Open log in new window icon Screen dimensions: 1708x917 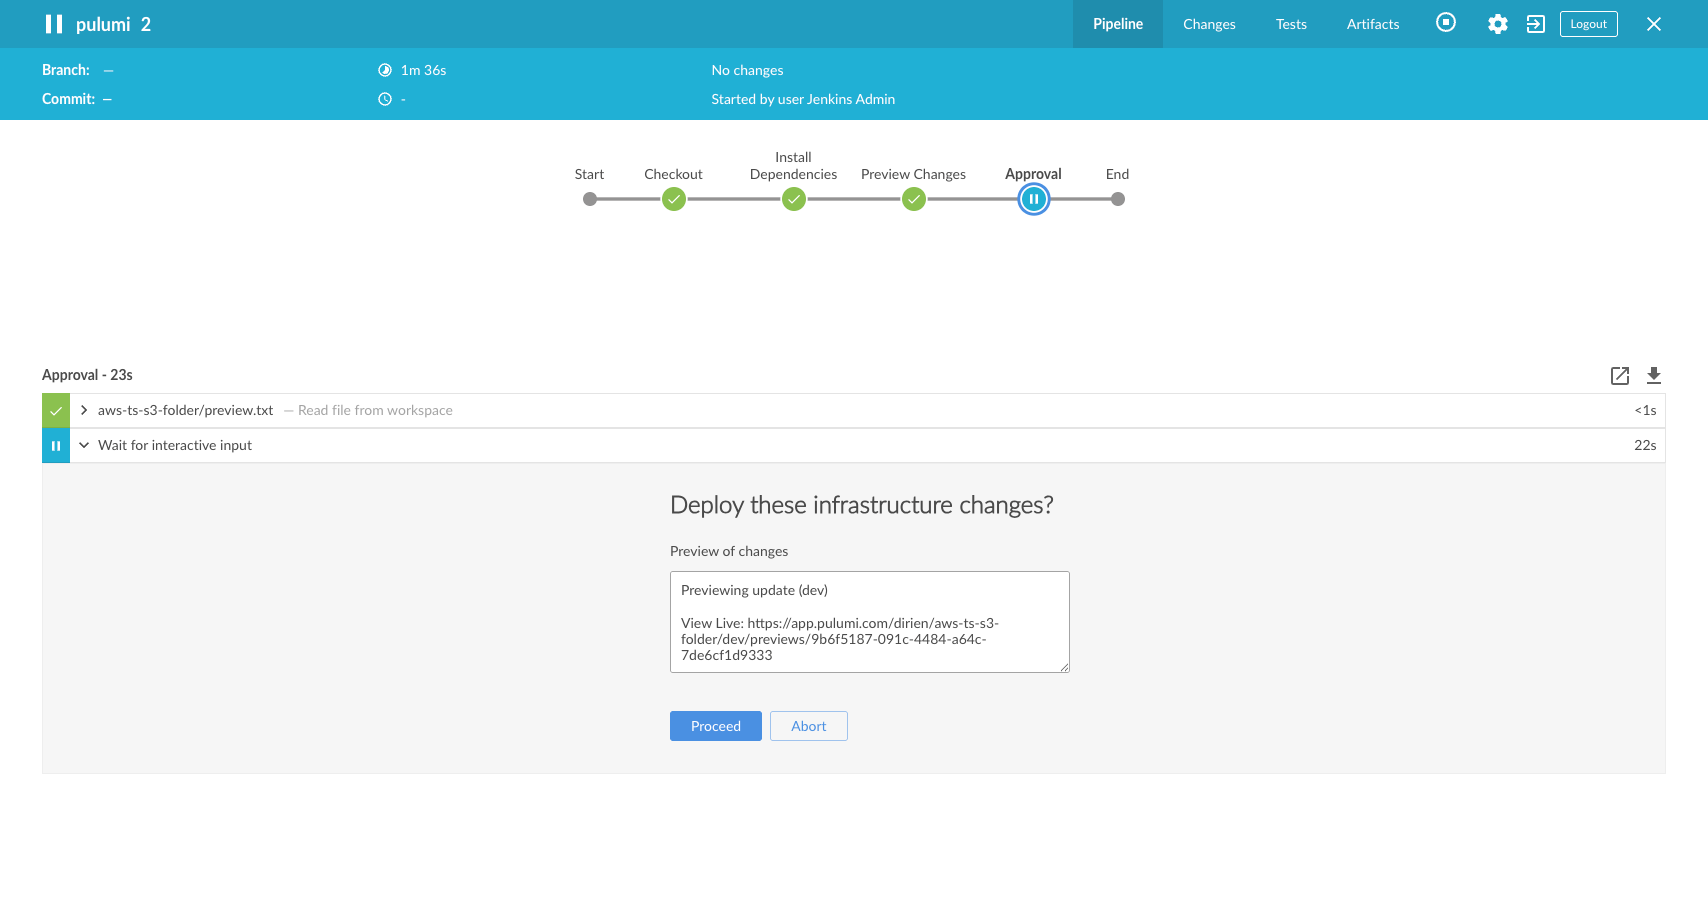[1620, 375]
